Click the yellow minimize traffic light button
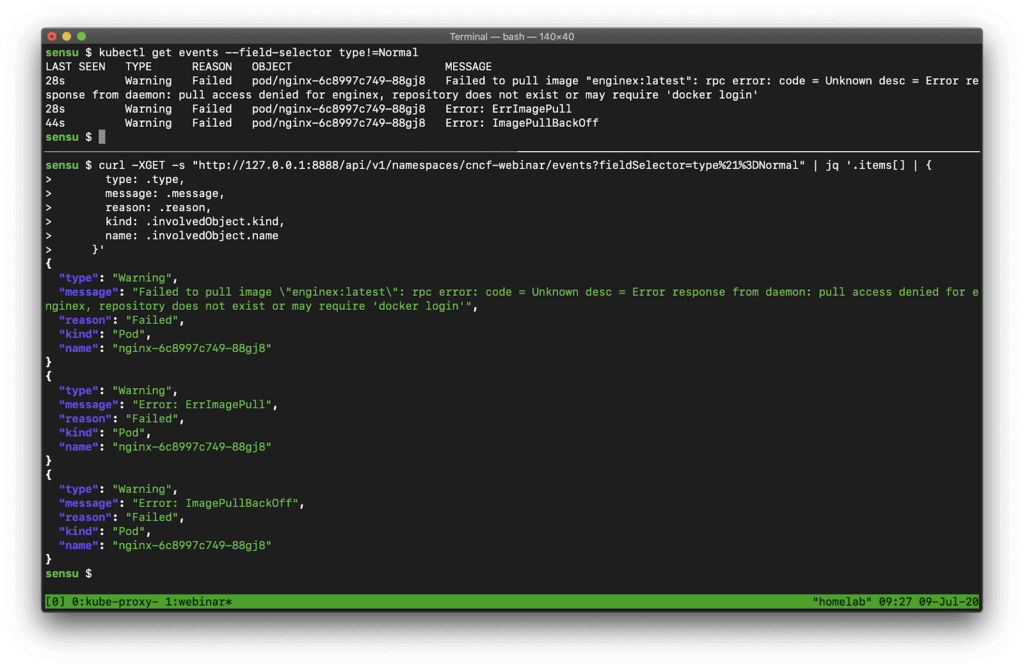Screen dimensions: 1024x667 pyautogui.click(x=65, y=36)
